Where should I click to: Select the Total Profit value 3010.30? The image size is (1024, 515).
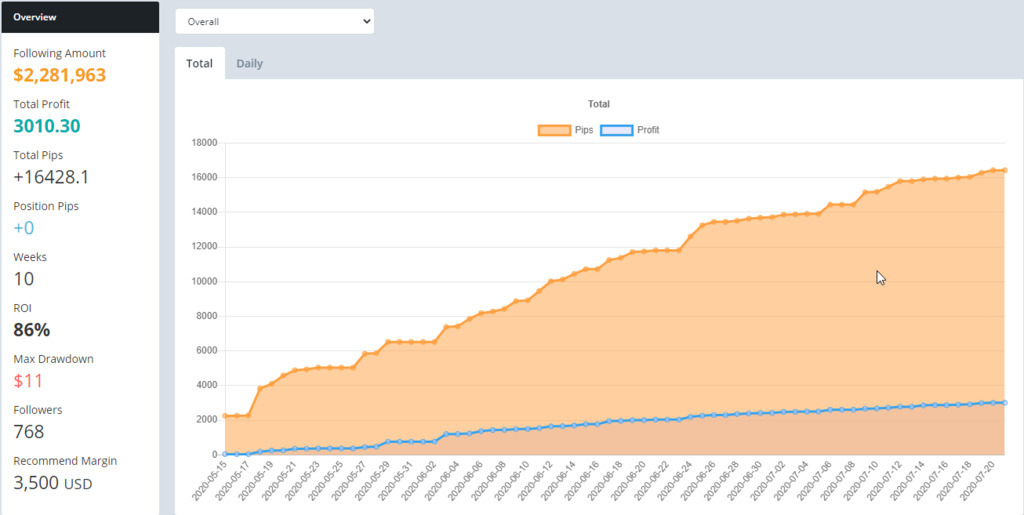point(47,126)
